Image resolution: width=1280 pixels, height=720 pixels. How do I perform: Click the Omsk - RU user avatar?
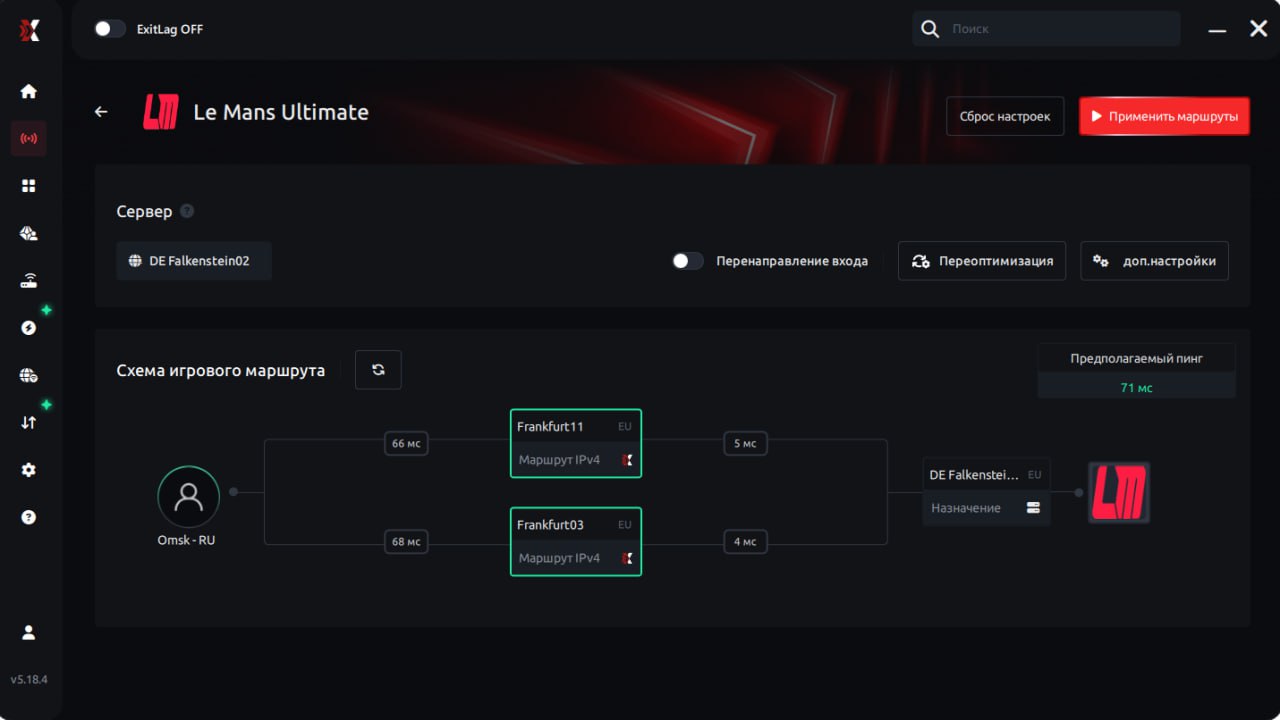pos(188,497)
